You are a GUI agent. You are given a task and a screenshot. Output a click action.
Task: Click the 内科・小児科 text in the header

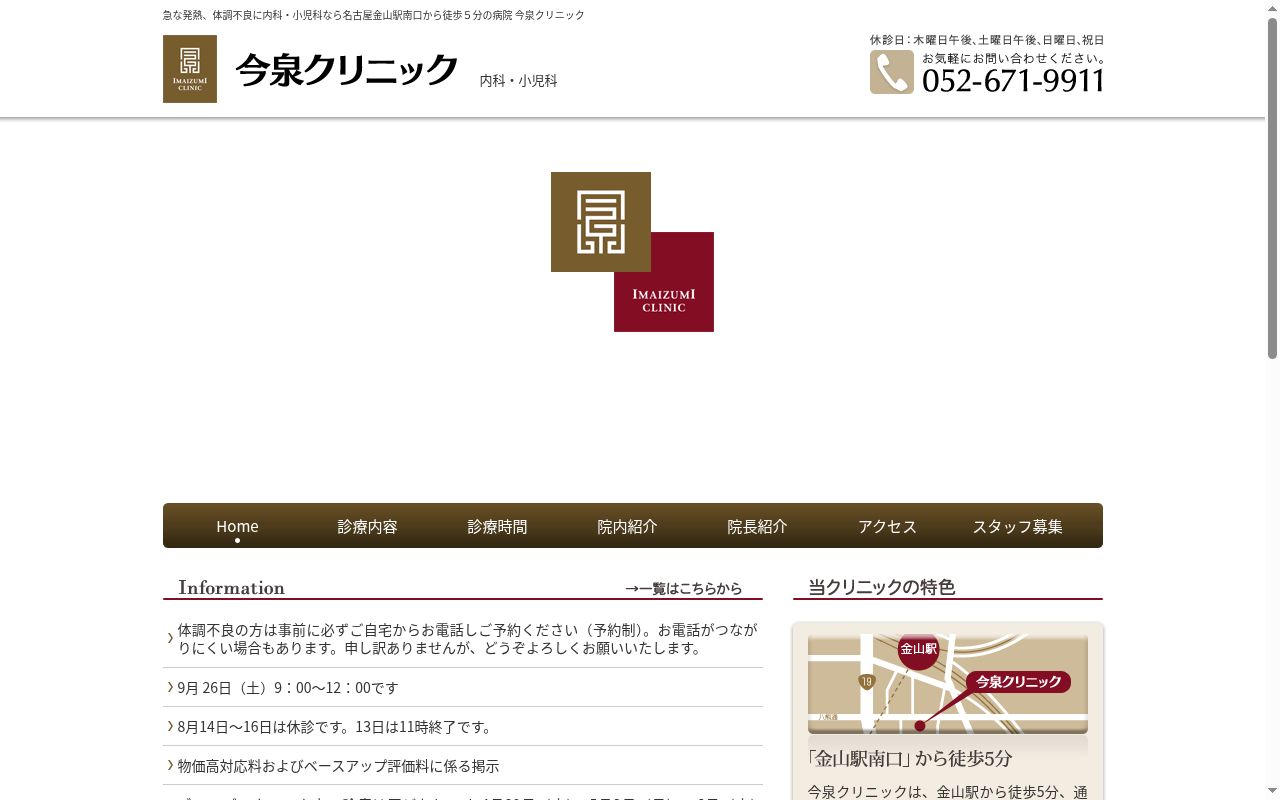[x=518, y=81]
